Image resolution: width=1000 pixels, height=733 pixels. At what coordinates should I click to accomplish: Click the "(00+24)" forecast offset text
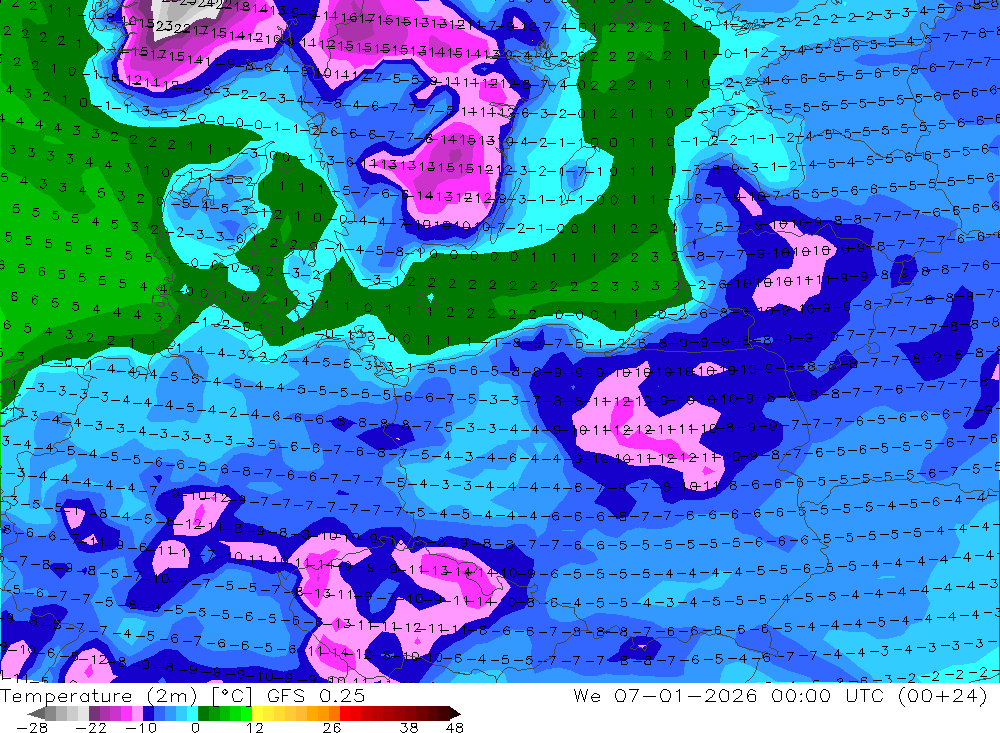tap(943, 695)
